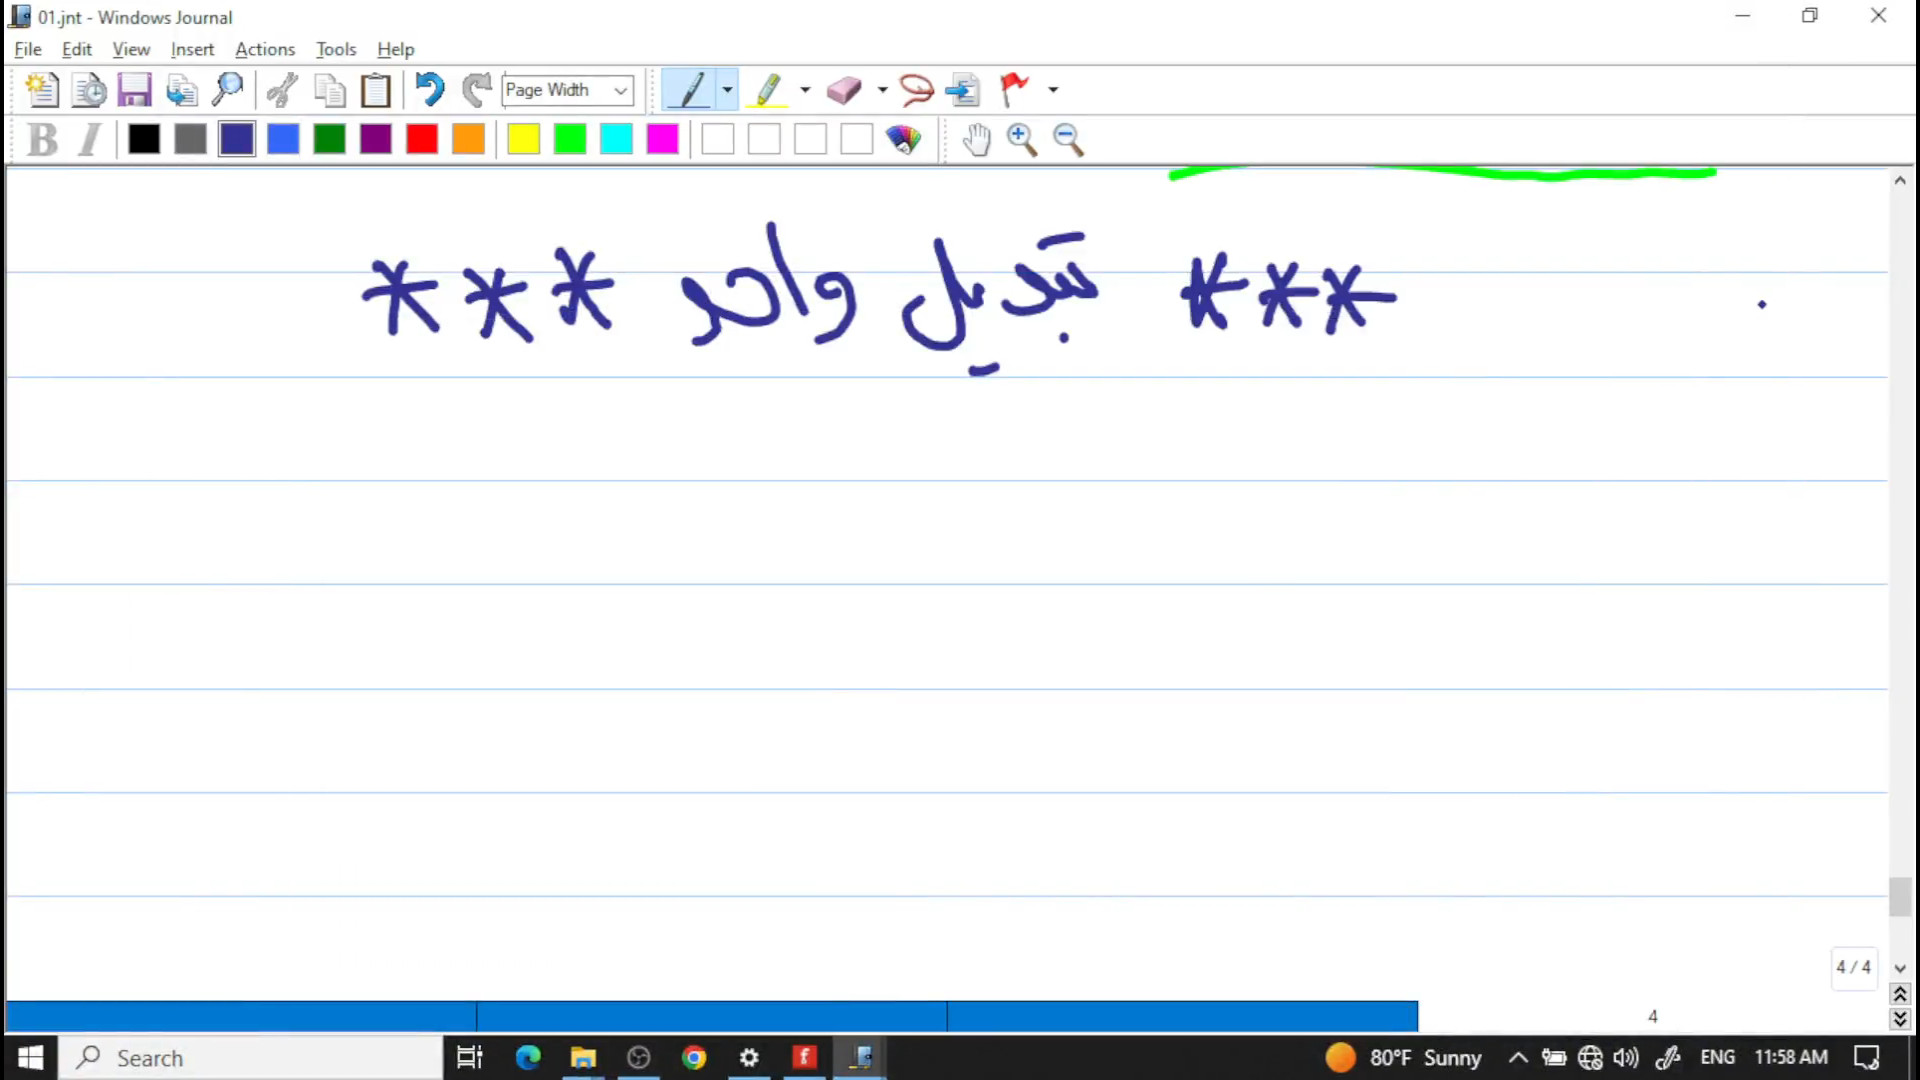Image resolution: width=1920 pixels, height=1080 pixels.
Task: Pick the magenta highlighter color
Action: [663, 139]
